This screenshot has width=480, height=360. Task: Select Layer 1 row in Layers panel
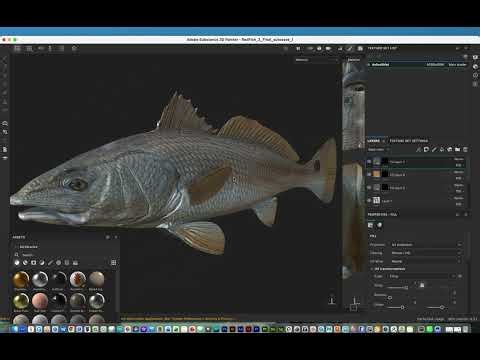[417, 201]
